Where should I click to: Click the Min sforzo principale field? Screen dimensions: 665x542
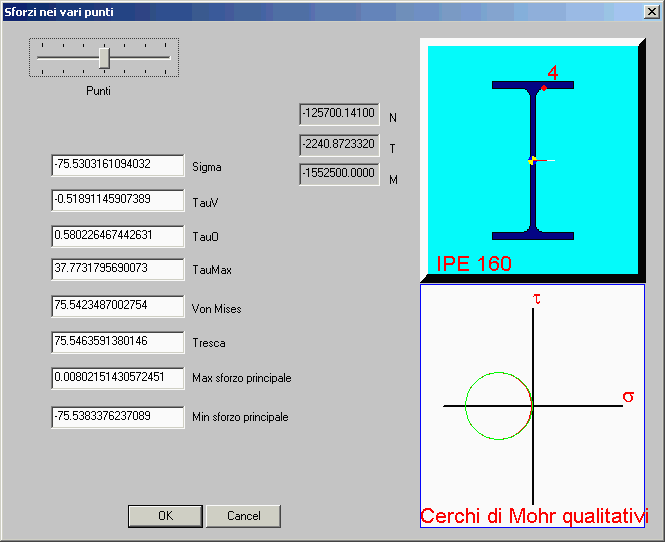pos(118,416)
